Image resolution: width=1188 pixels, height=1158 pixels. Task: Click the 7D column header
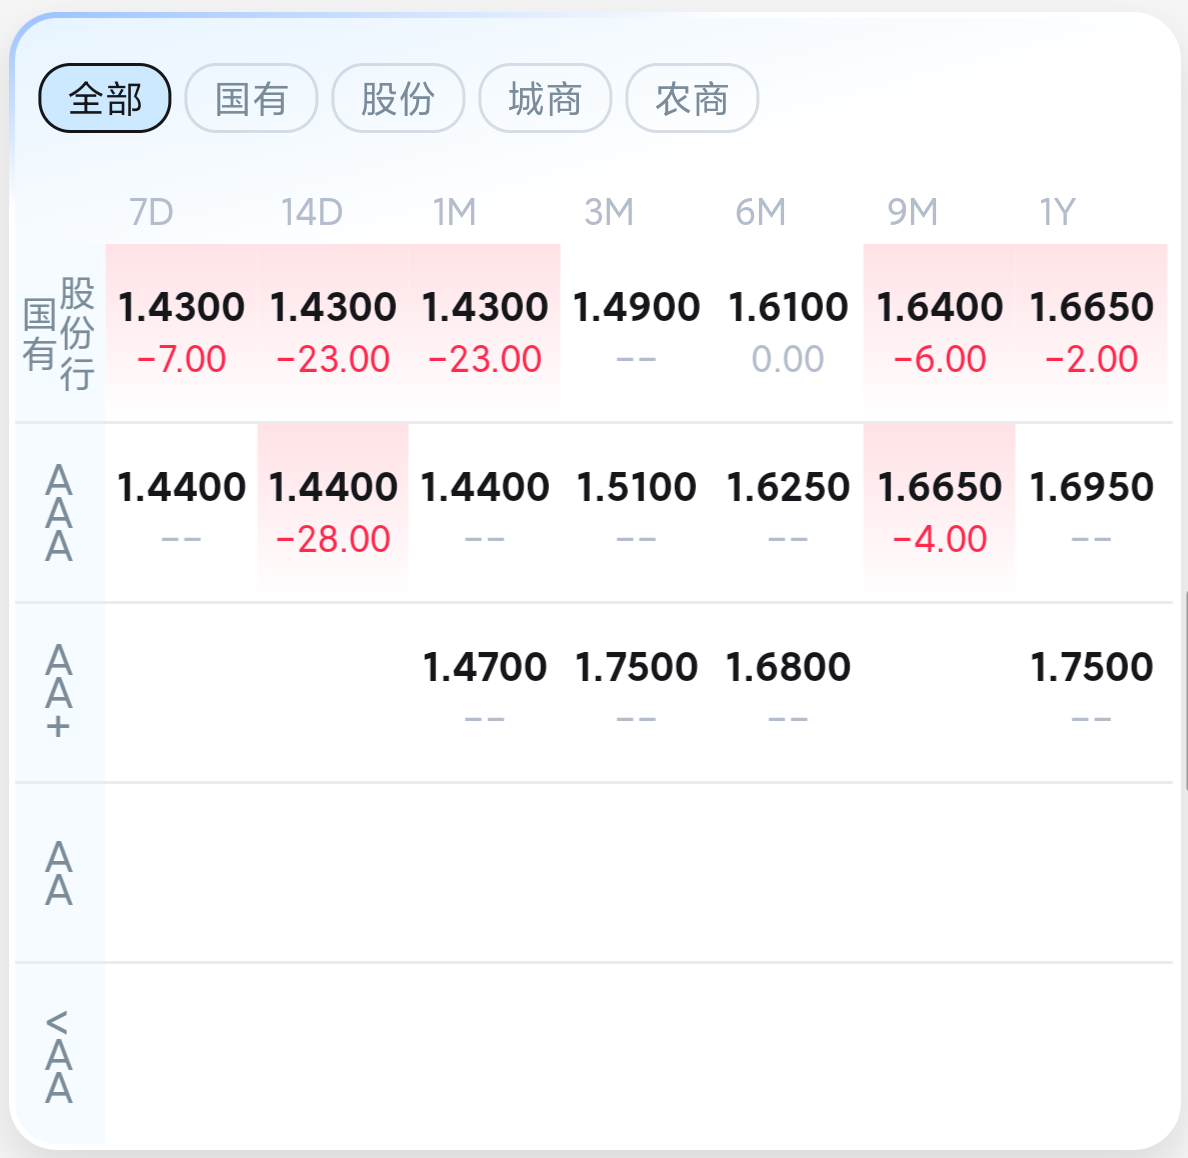[x=152, y=212]
